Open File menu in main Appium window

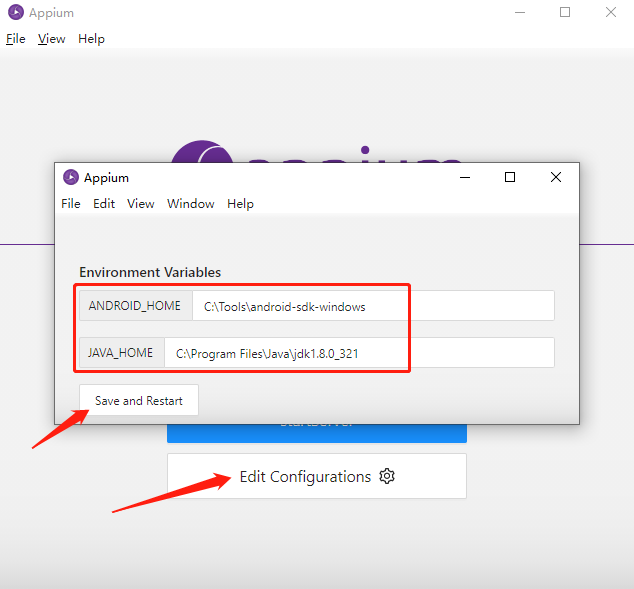[x=16, y=39]
